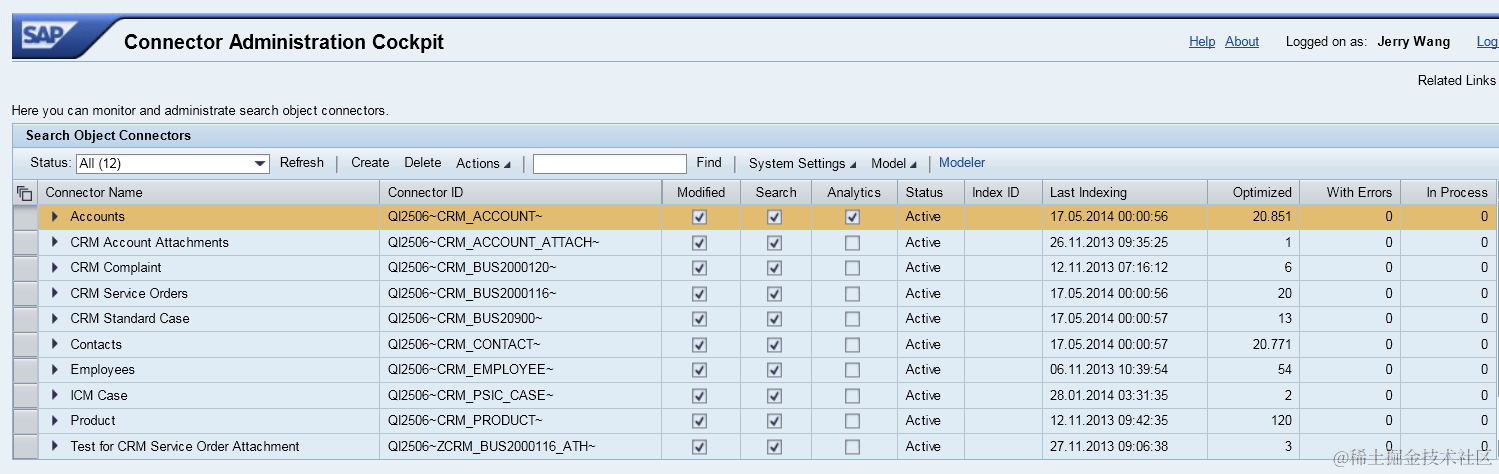Expand the CRM Complaint row
The height and width of the screenshot is (474, 1499).
click(x=55, y=268)
